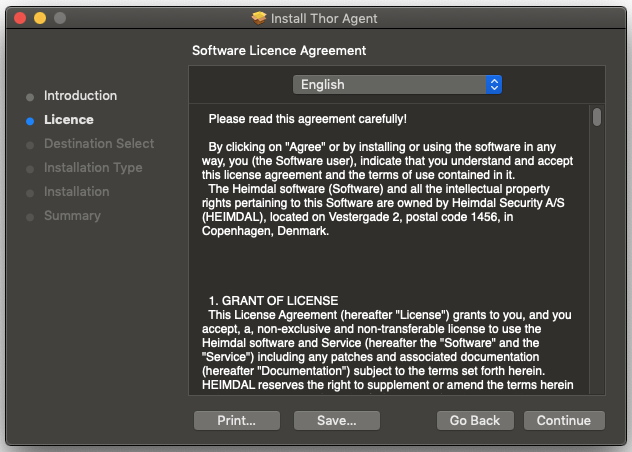Viewport: 632px width, 452px height.
Task: Click the Installation step in the sidebar
Action: pyautogui.click(x=77, y=192)
